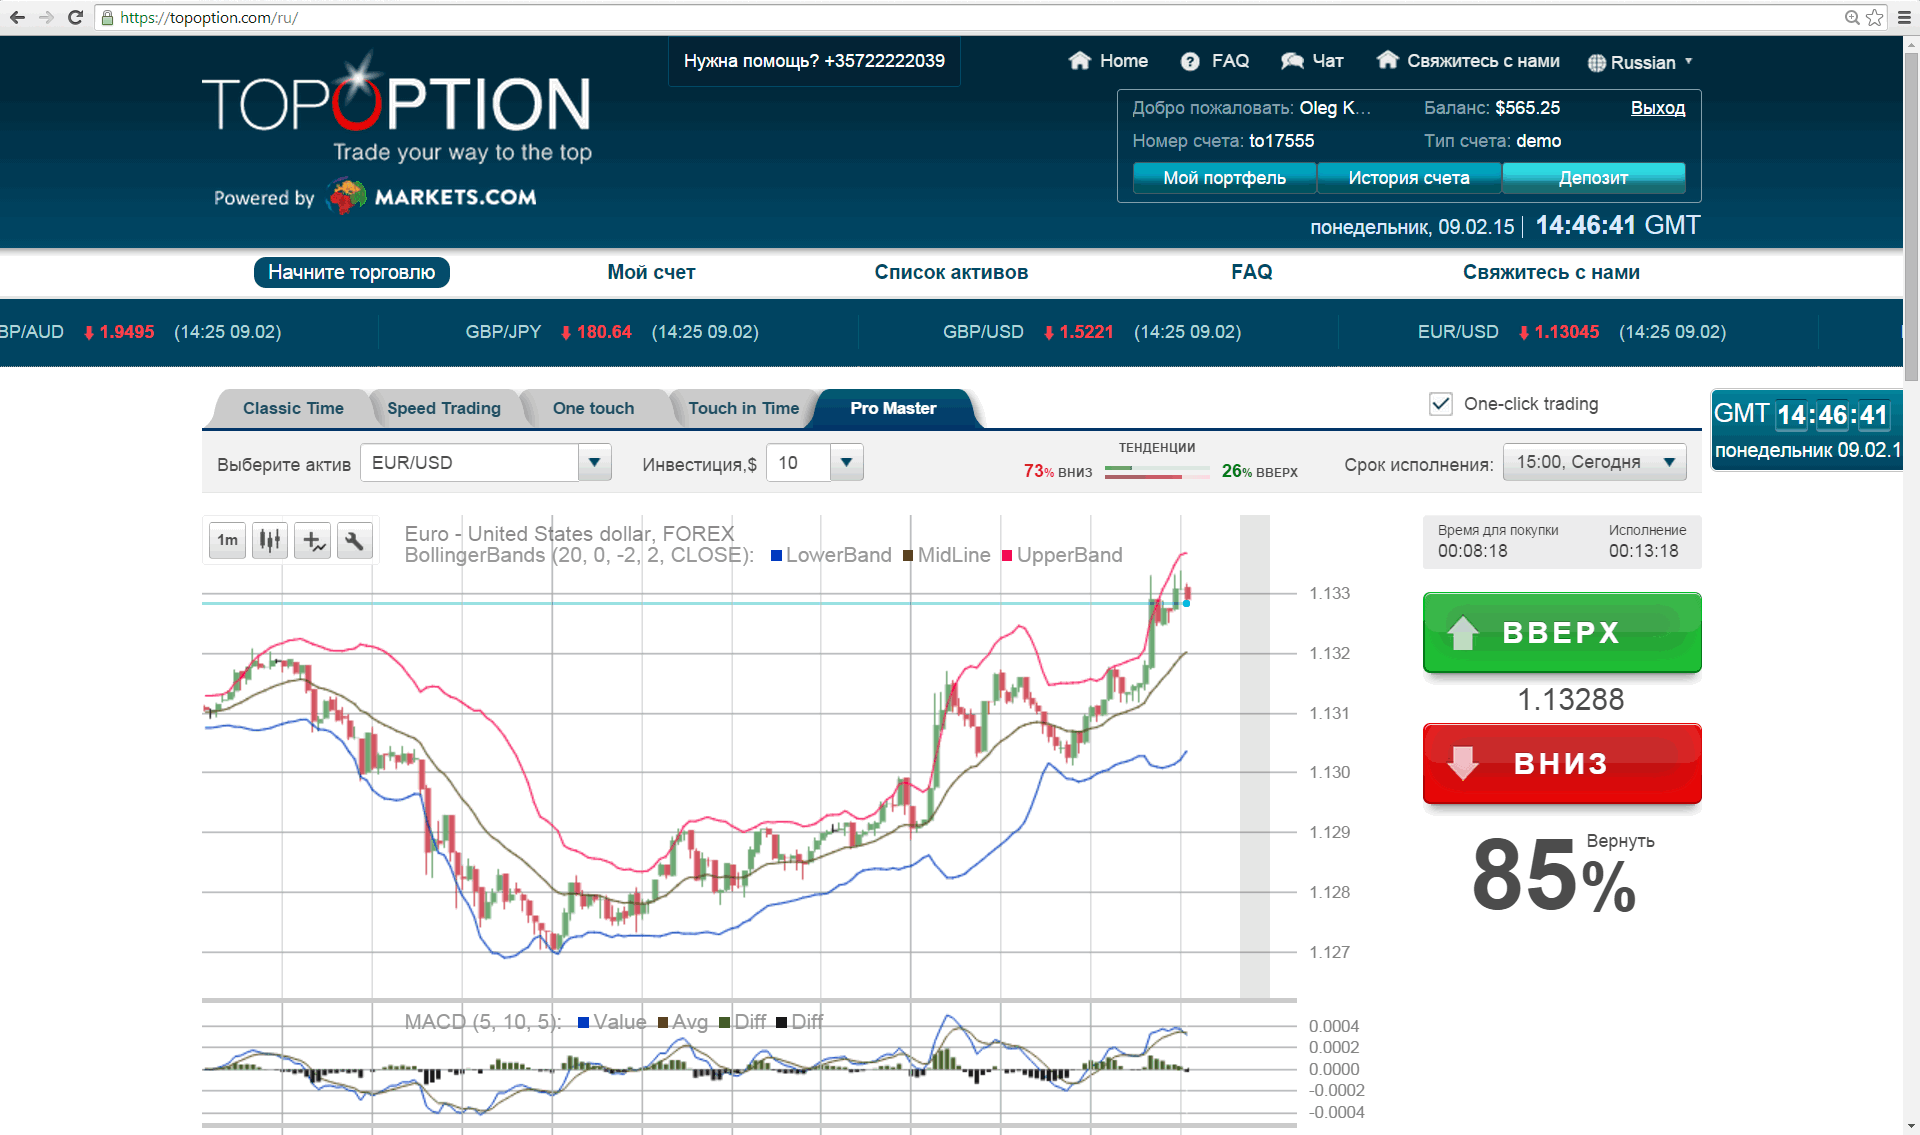Click the LowerBand blue legend swatch
Screen dimensions: 1920x1135
776,556
